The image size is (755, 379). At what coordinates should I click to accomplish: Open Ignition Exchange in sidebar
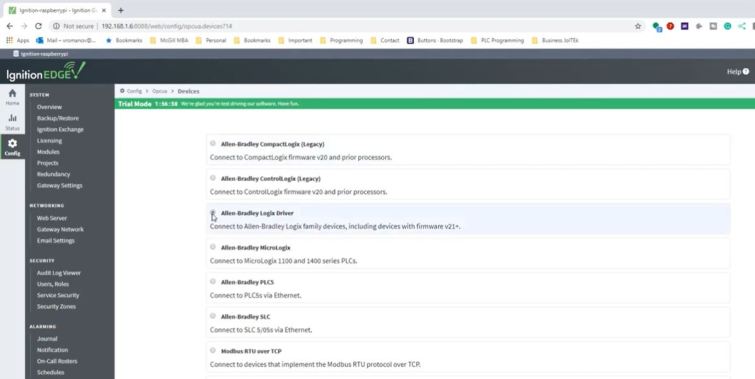click(x=60, y=130)
